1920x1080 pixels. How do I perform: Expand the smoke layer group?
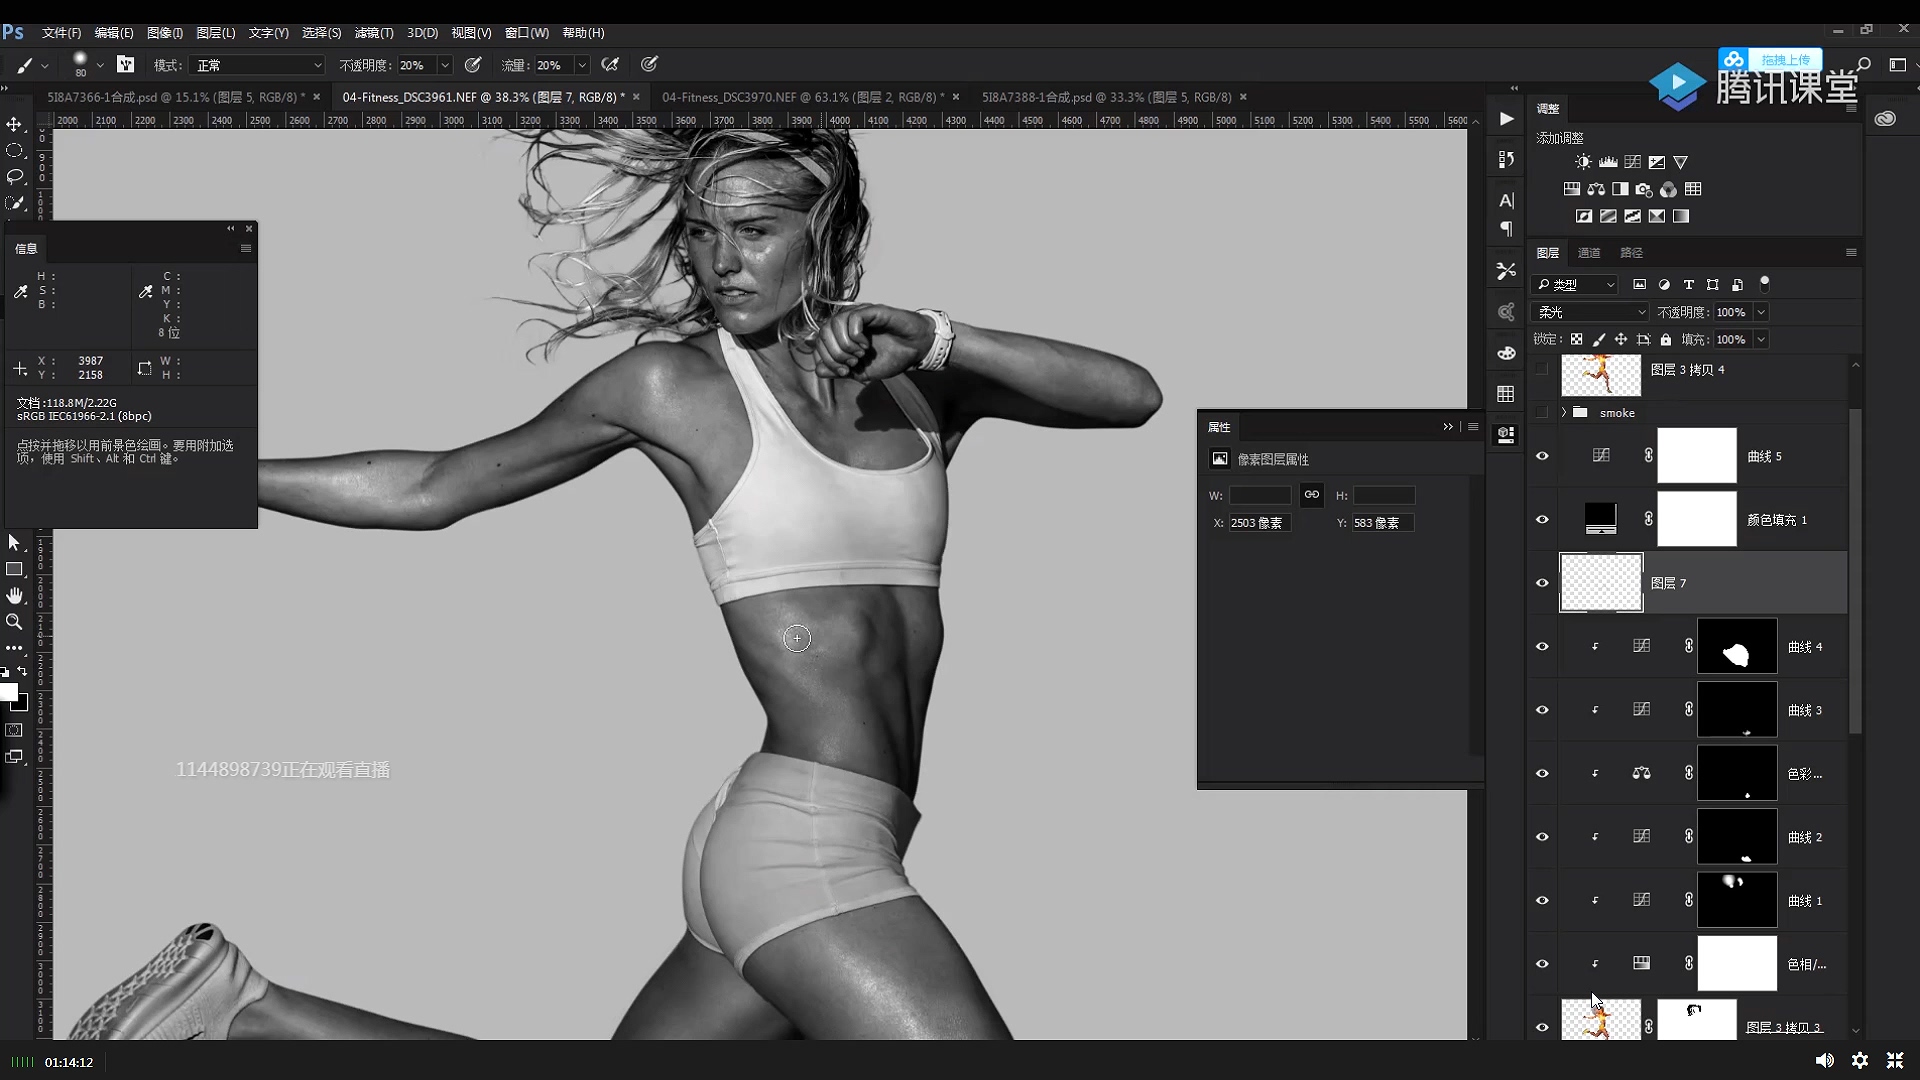coord(1564,412)
